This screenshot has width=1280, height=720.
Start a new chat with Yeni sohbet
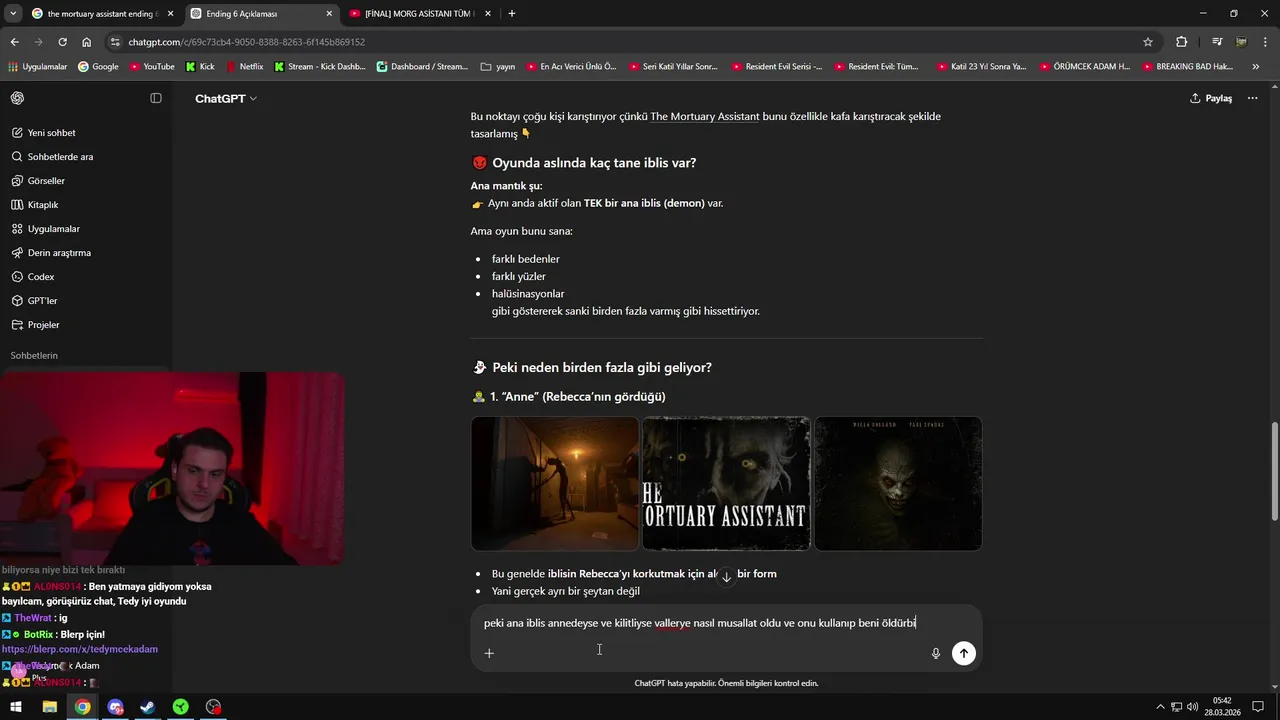52,133
